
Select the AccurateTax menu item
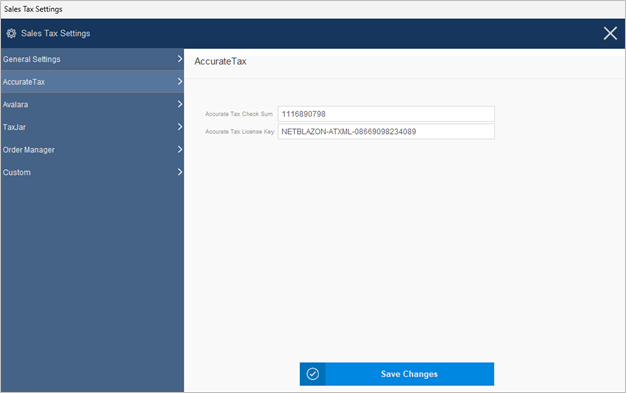(x=92, y=82)
